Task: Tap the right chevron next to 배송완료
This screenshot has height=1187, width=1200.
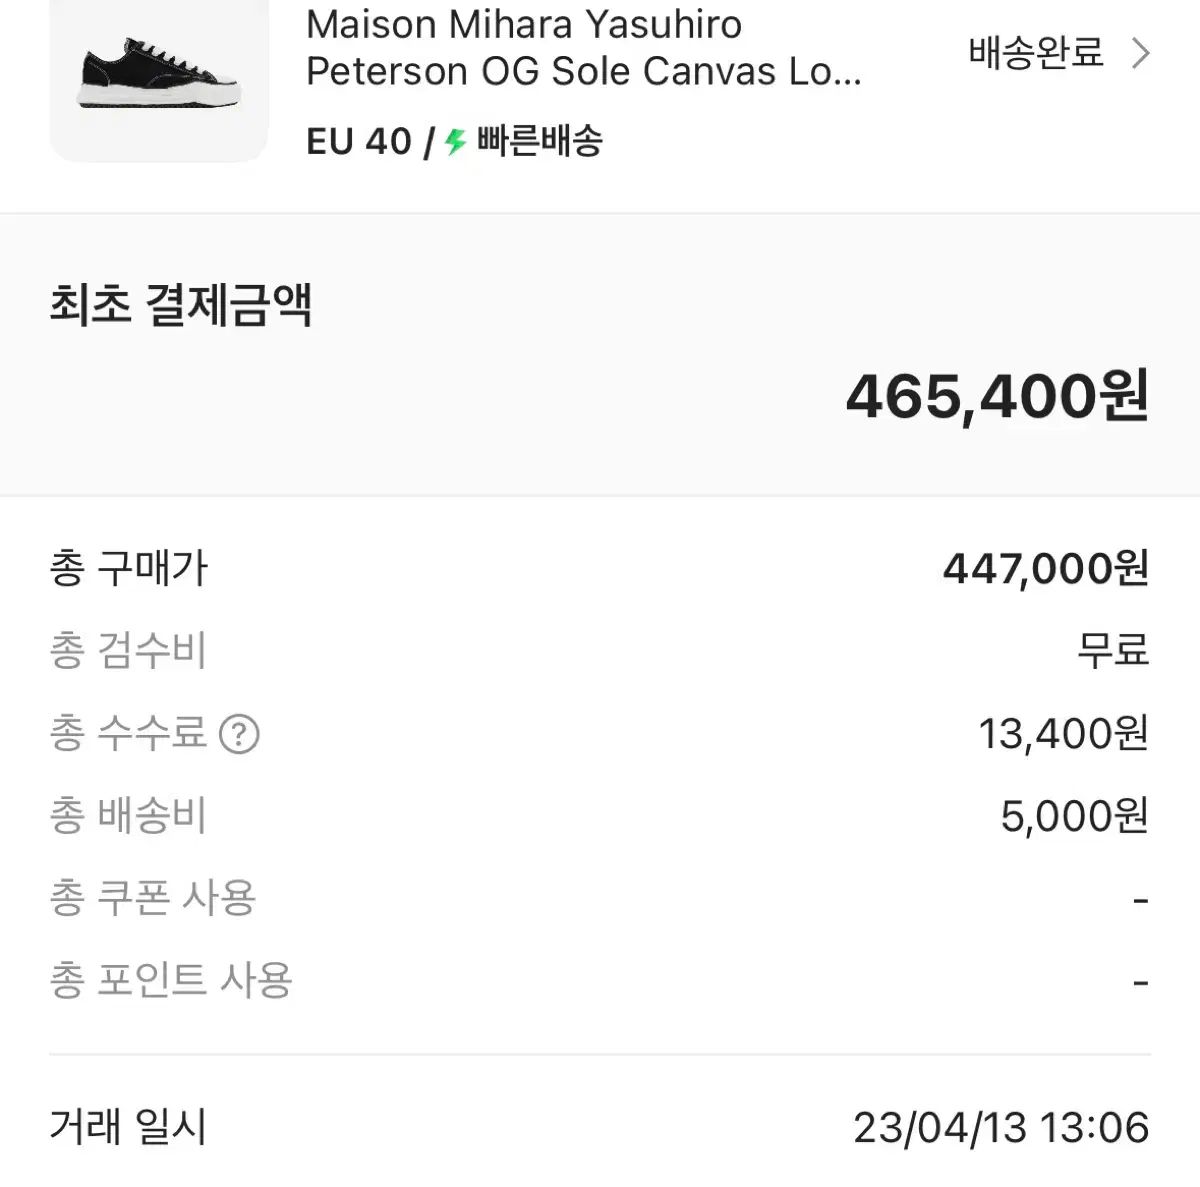Action: pos(1141,53)
